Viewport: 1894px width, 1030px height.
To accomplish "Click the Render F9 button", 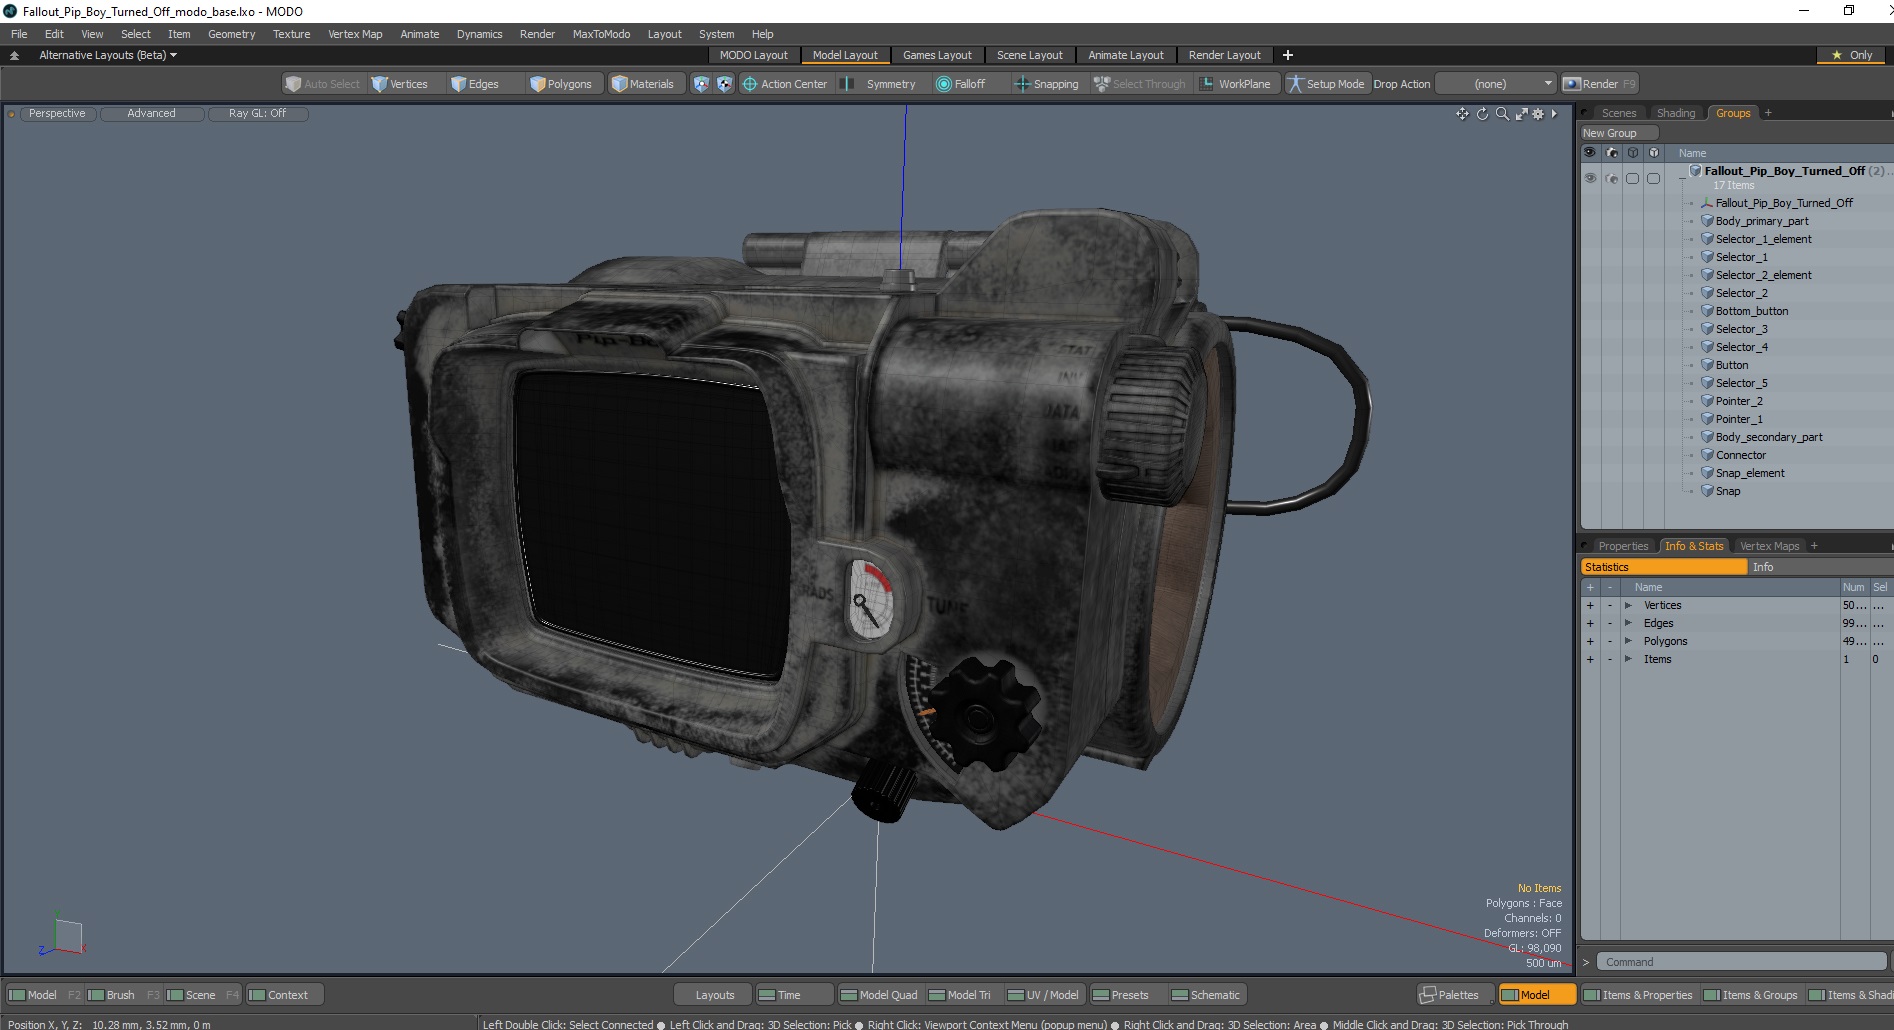I will pyautogui.click(x=1599, y=84).
